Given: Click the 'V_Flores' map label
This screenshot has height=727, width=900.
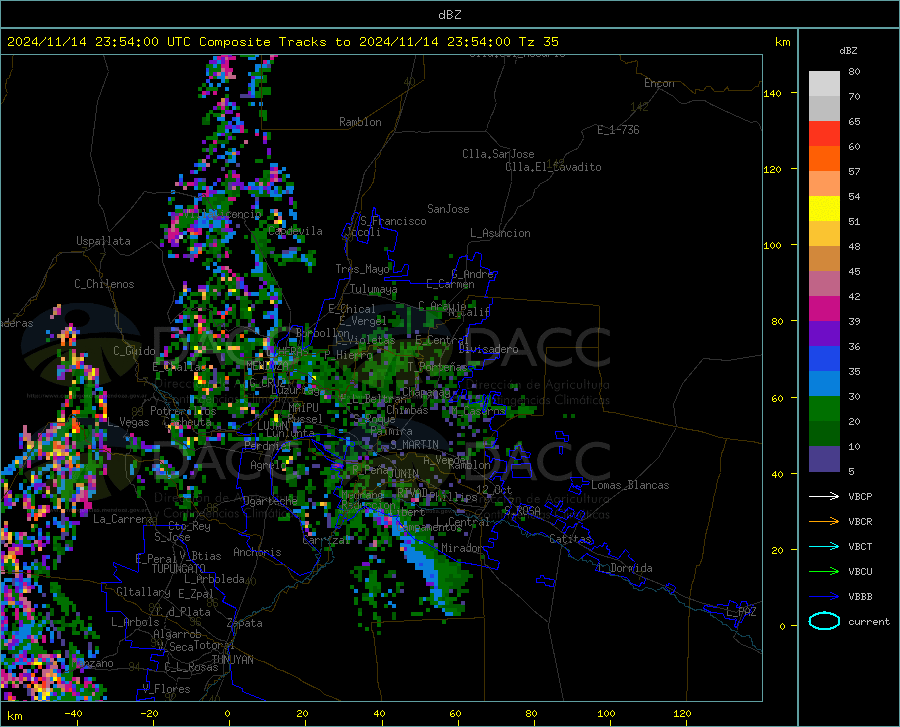Looking at the screenshot, I should point(166,689).
